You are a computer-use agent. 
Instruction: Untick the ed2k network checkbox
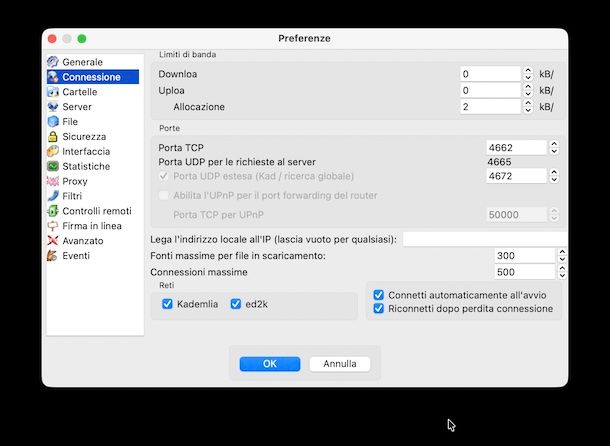point(236,304)
